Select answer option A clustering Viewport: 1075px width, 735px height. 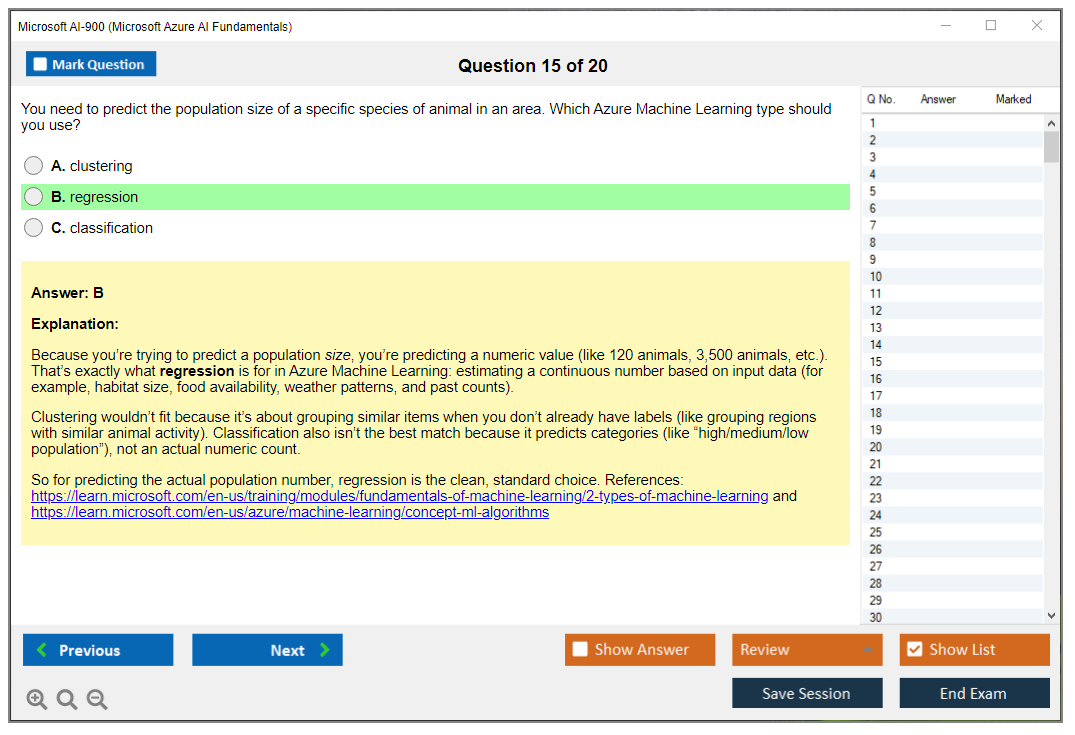pos(33,165)
